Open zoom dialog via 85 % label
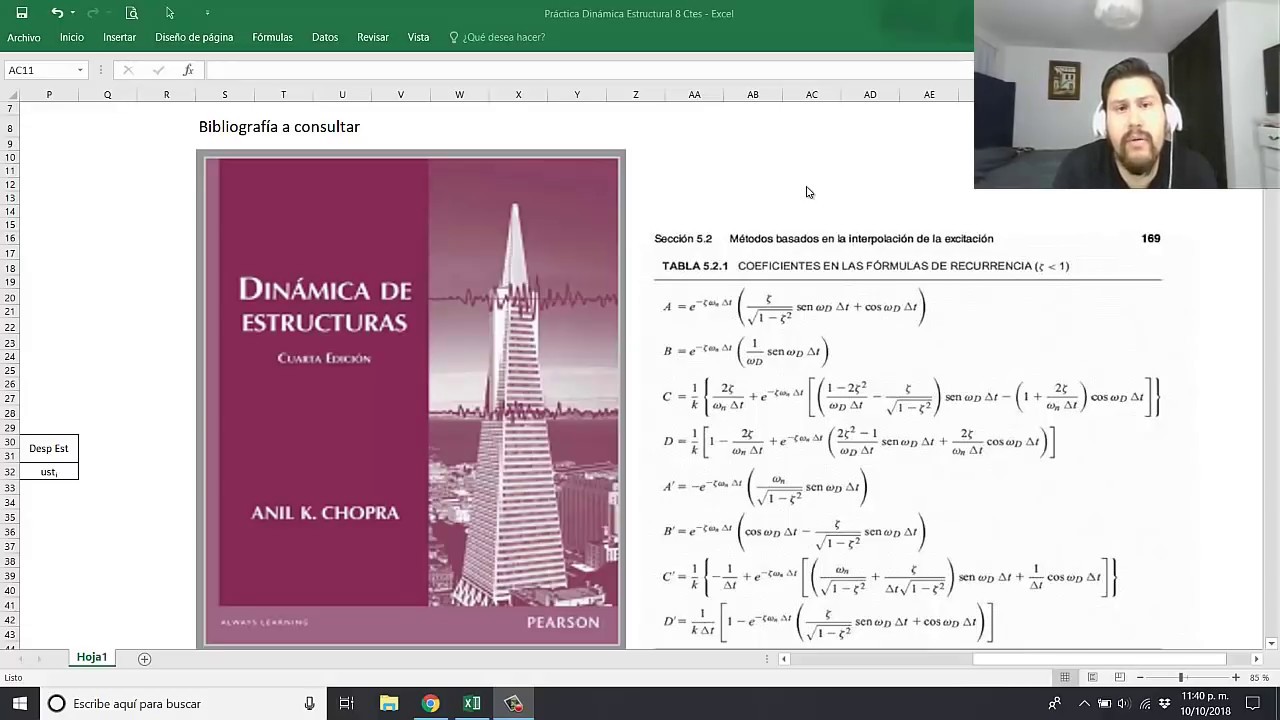 click(1259, 677)
